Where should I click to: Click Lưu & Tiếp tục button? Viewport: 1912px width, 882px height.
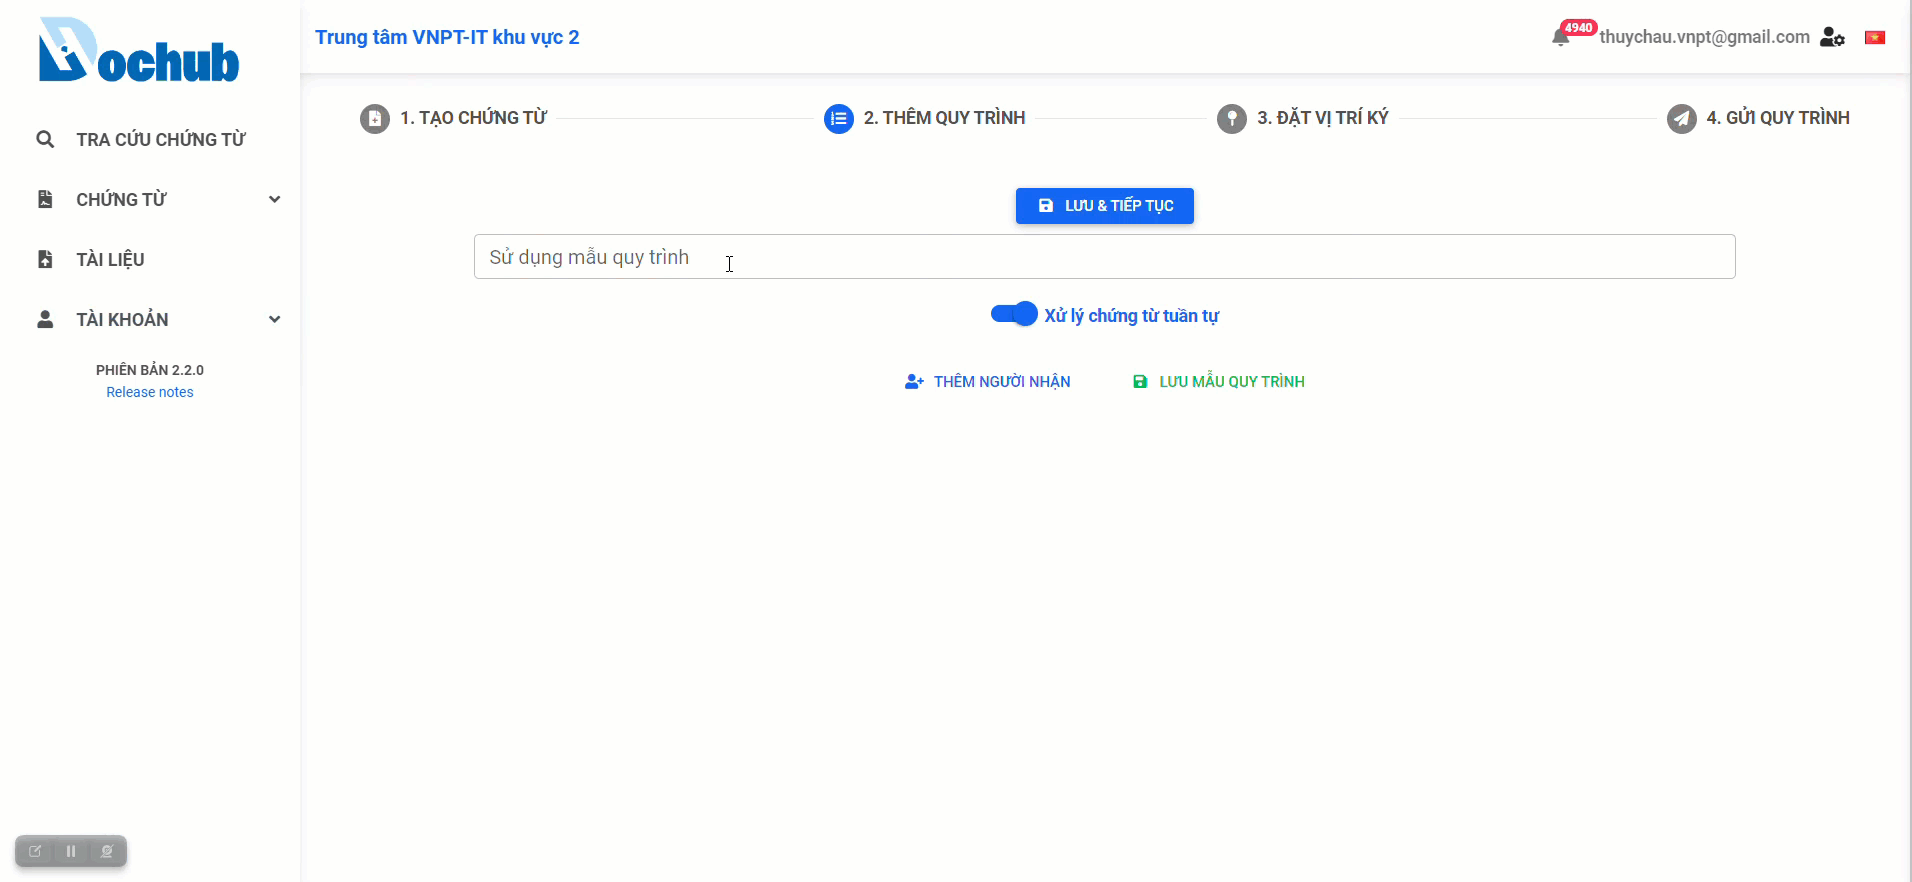1105,206
